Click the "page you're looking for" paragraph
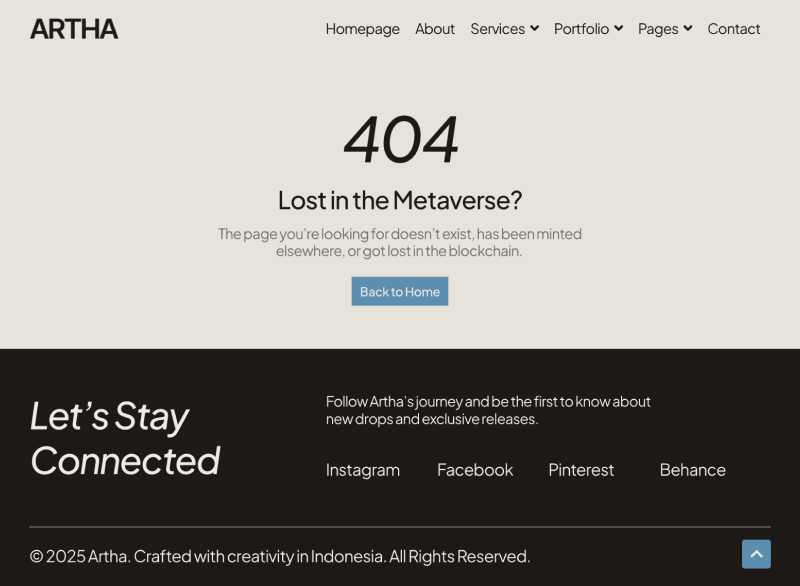The width and height of the screenshot is (800, 586). [400, 242]
